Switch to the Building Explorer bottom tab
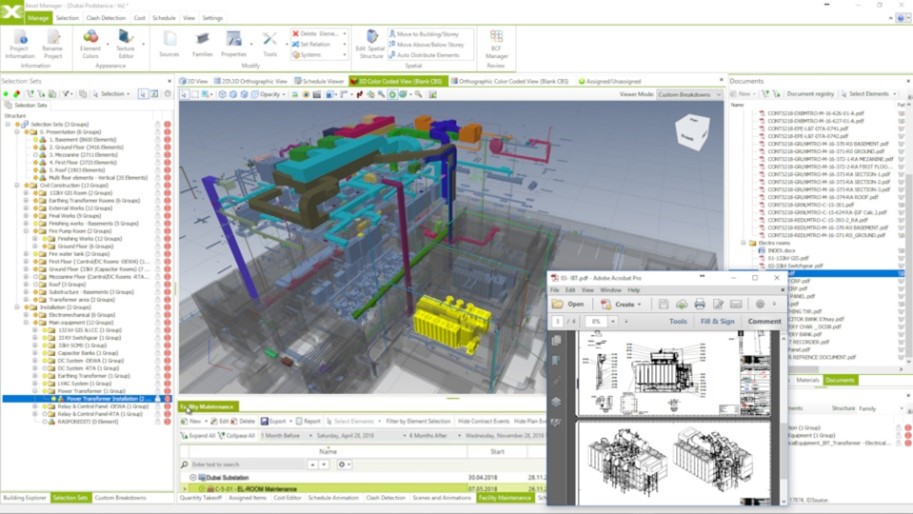Image resolution: width=913 pixels, height=514 pixels. tap(24, 498)
